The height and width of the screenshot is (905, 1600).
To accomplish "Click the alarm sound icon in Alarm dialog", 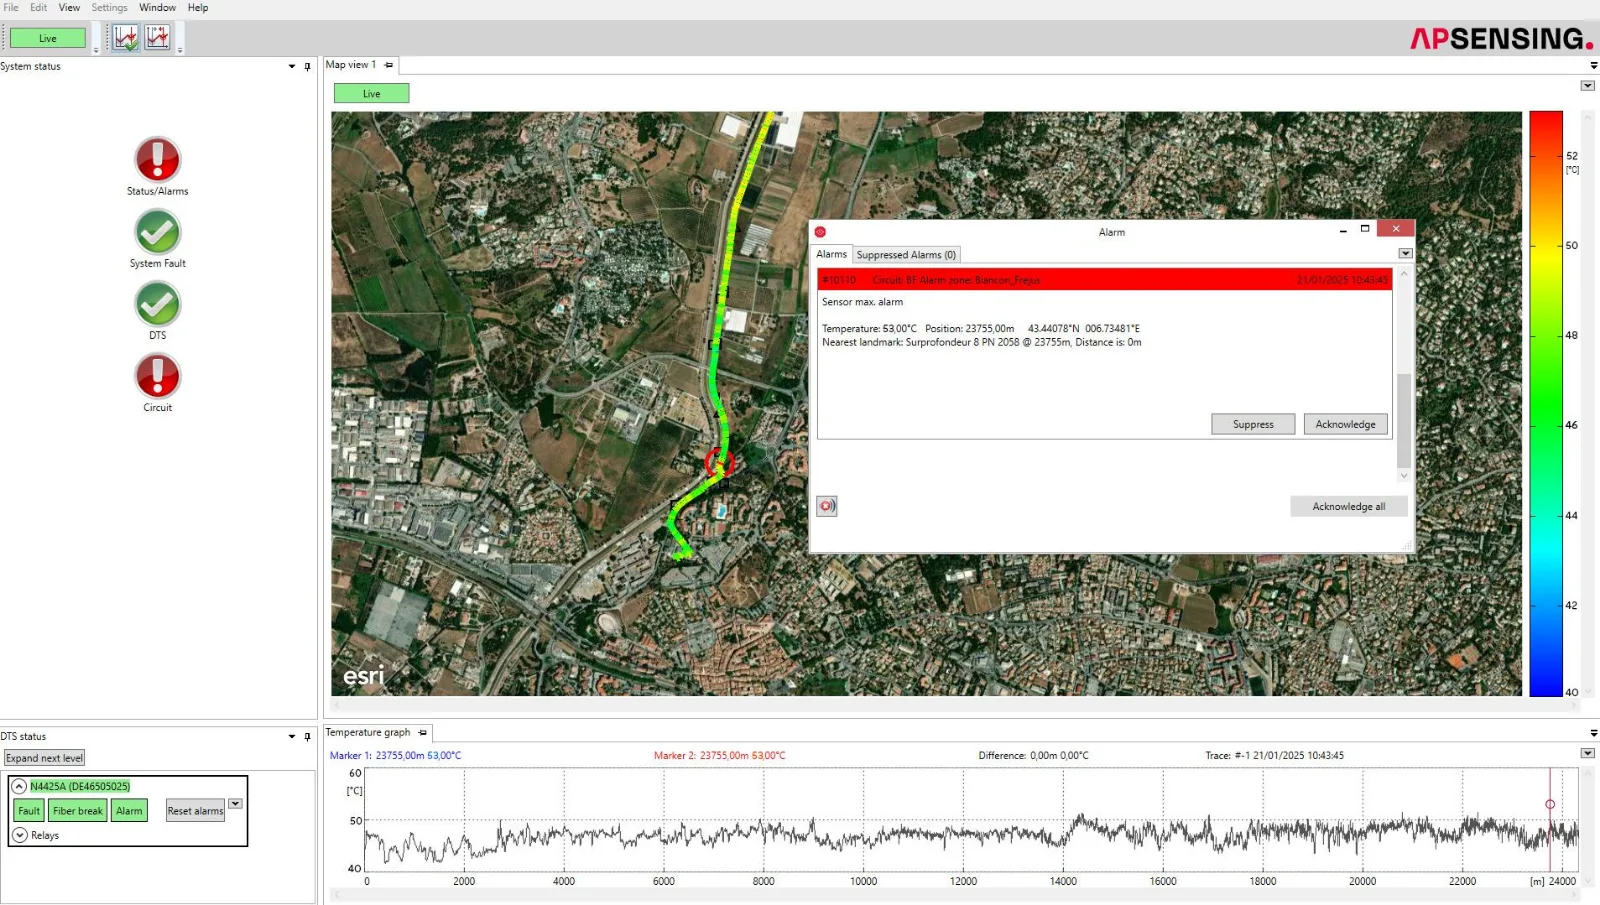I will 827,506.
